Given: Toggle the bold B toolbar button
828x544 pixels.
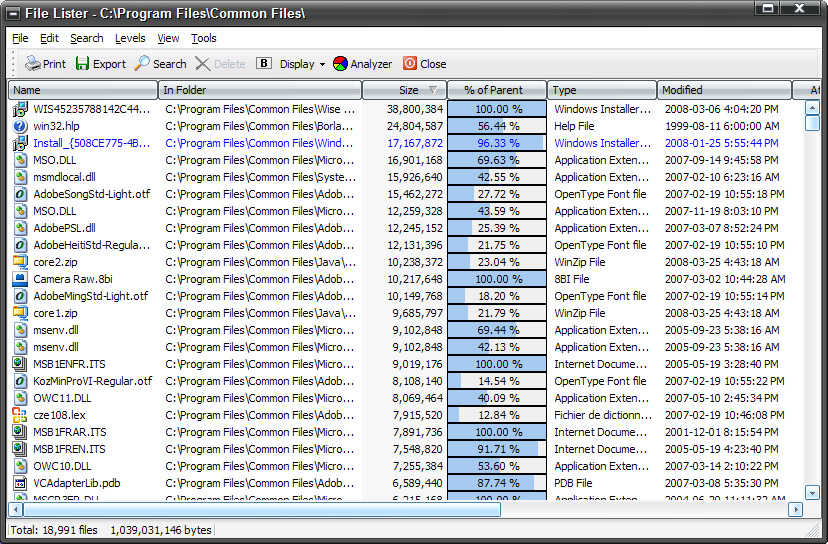Looking at the screenshot, I should (x=264, y=64).
